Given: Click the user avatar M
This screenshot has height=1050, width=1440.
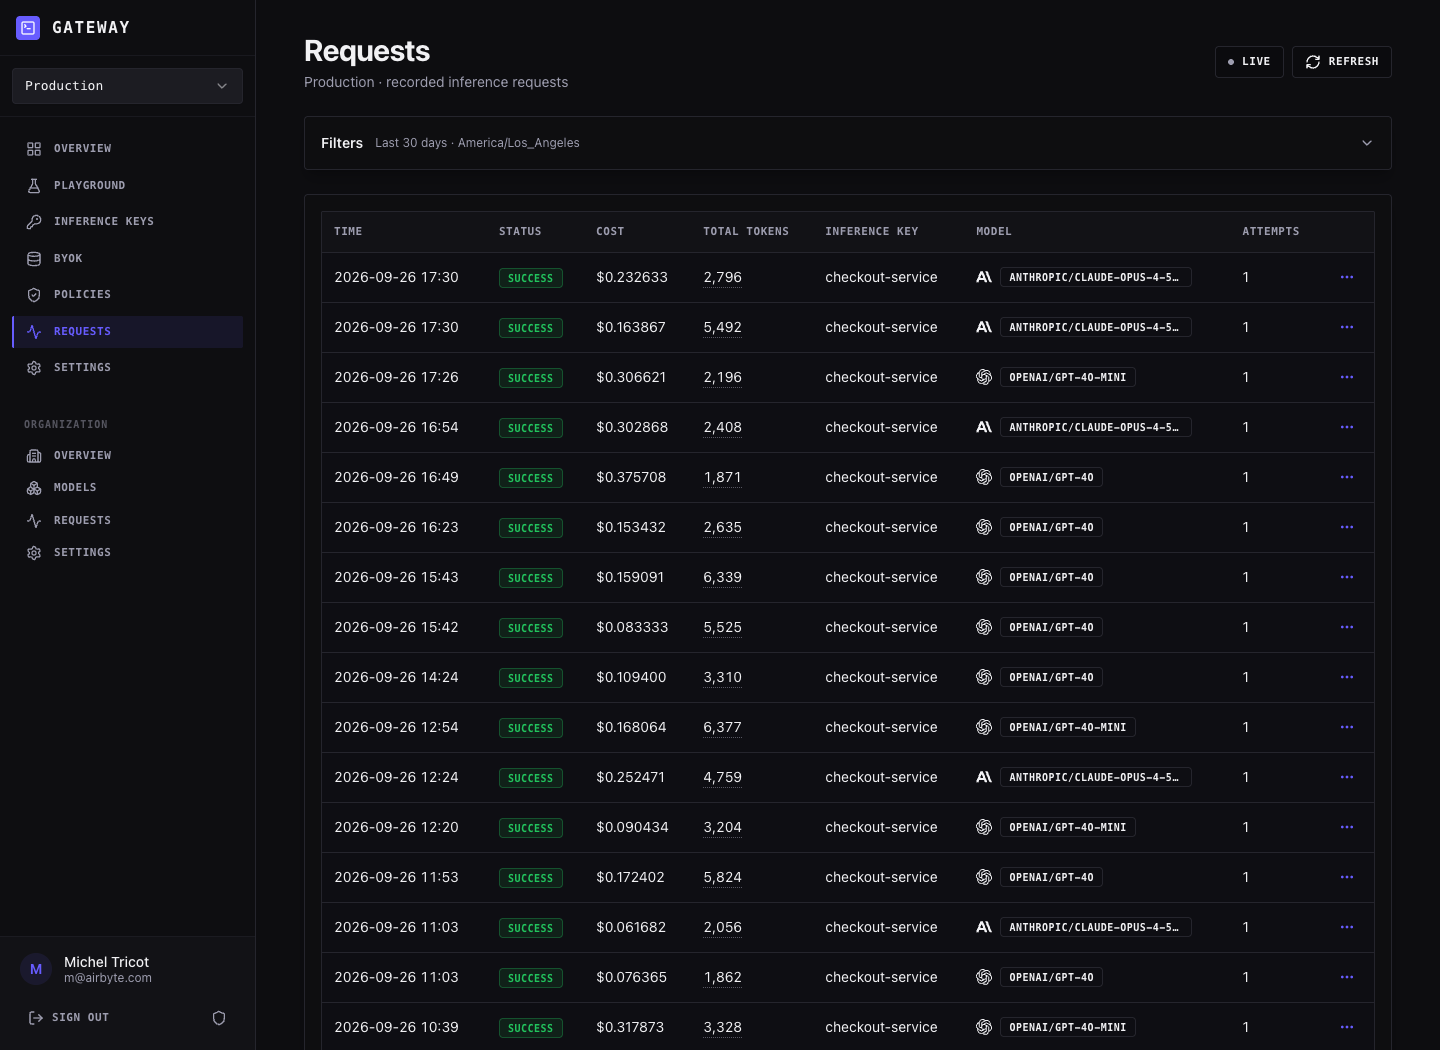Looking at the screenshot, I should pyautogui.click(x=36, y=969).
